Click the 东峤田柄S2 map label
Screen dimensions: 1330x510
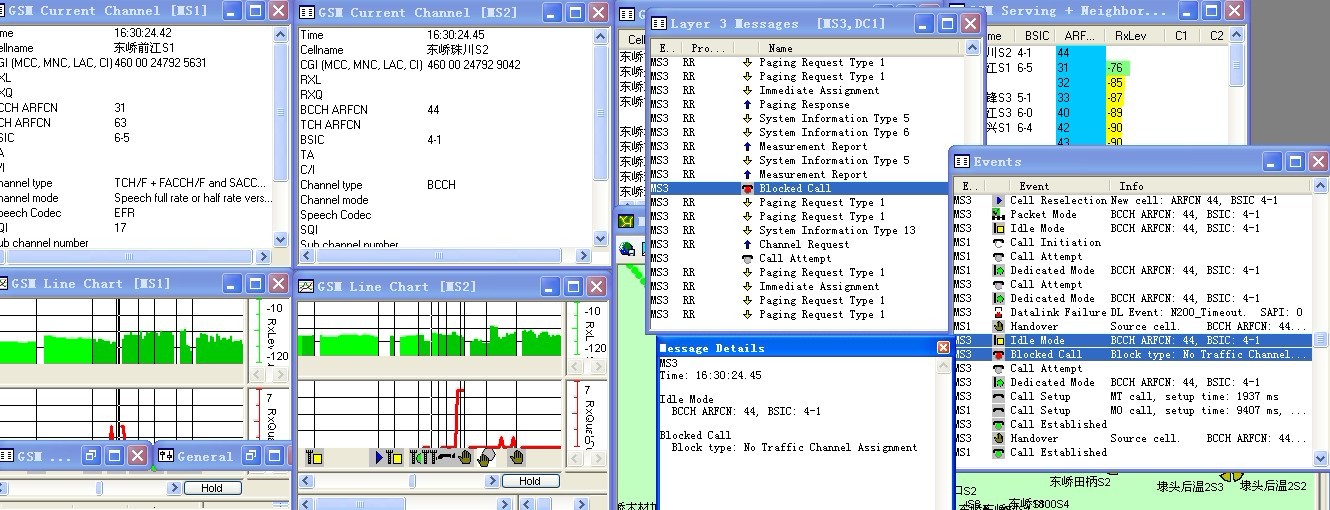click(1080, 482)
